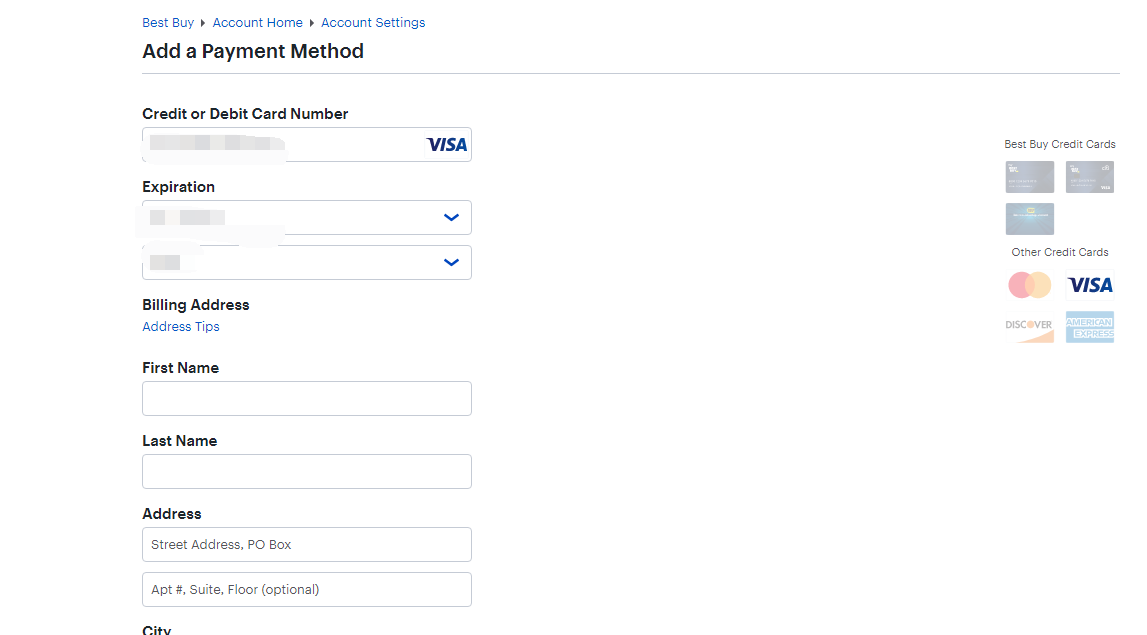Go to Best Buy breadcrumb link
The height and width of the screenshot is (635, 1147).
pyautogui.click(x=168, y=23)
